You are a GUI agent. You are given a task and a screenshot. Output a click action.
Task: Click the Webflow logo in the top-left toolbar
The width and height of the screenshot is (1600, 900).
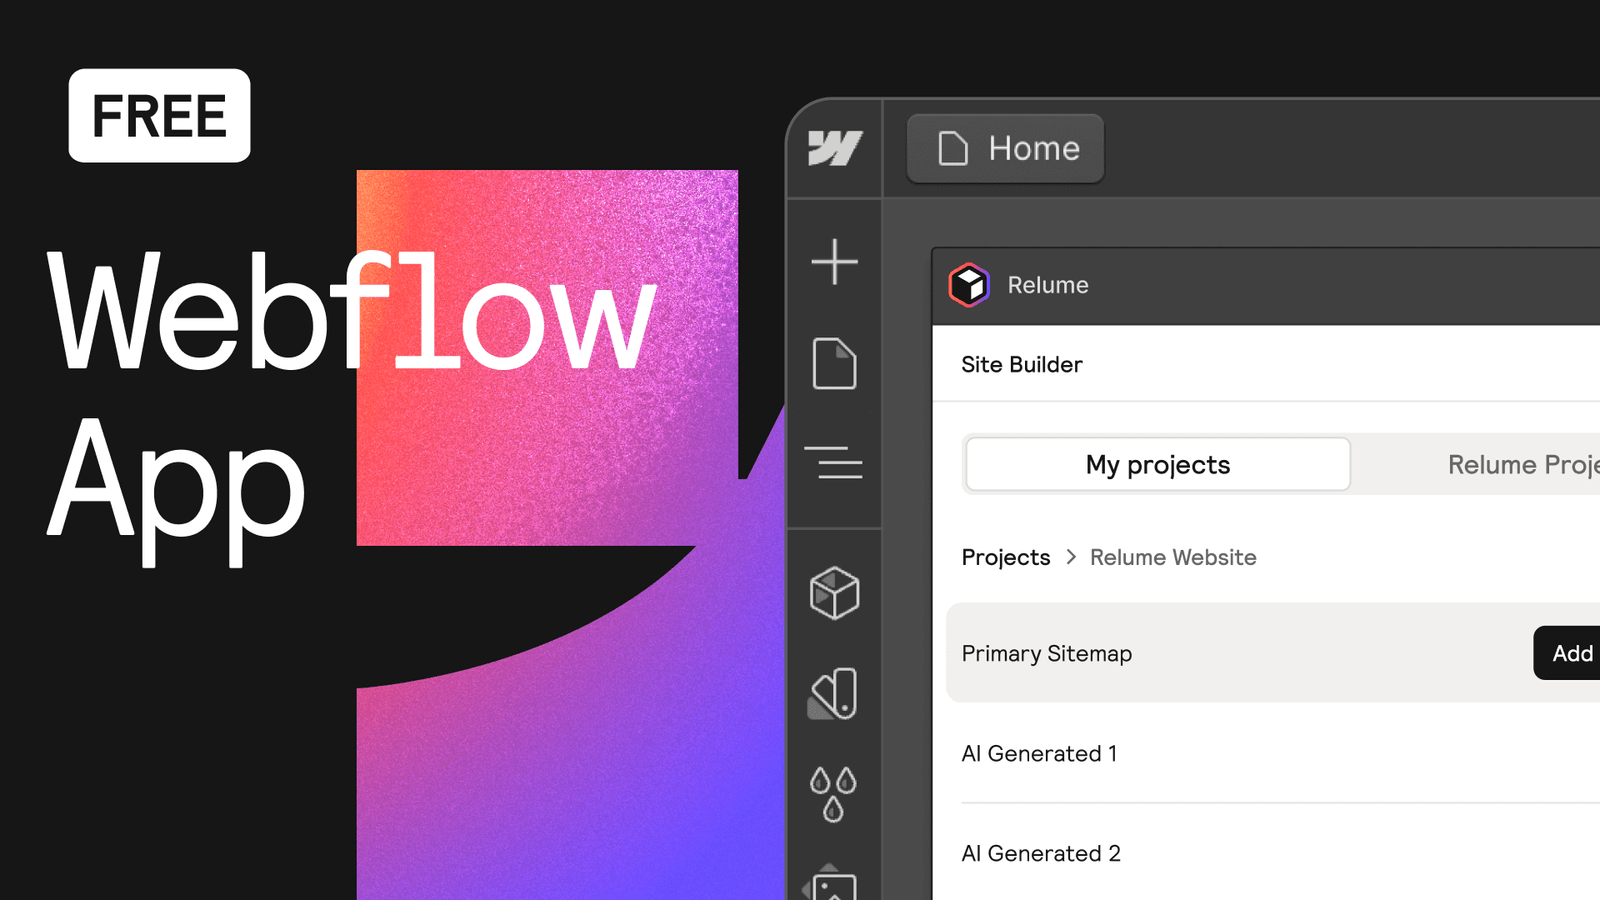(x=835, y=148)
